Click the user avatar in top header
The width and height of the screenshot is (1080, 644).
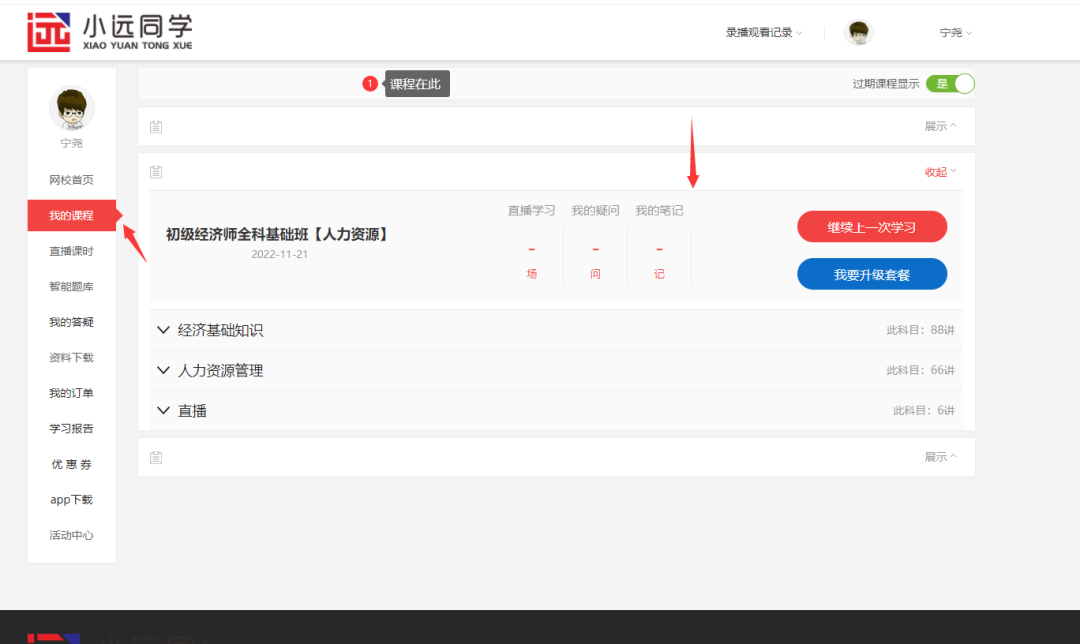858,33
